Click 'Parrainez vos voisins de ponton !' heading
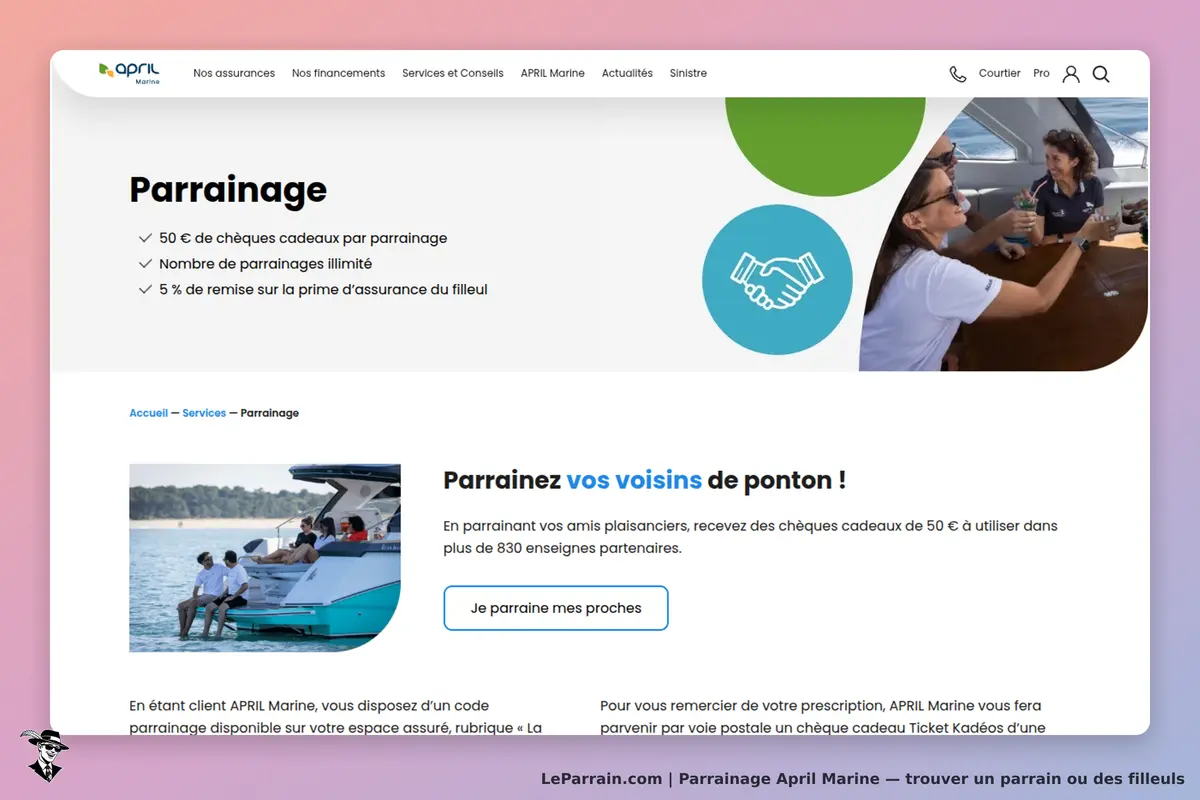Screen dimensions: 1200x800 click(x=645, y=480)
